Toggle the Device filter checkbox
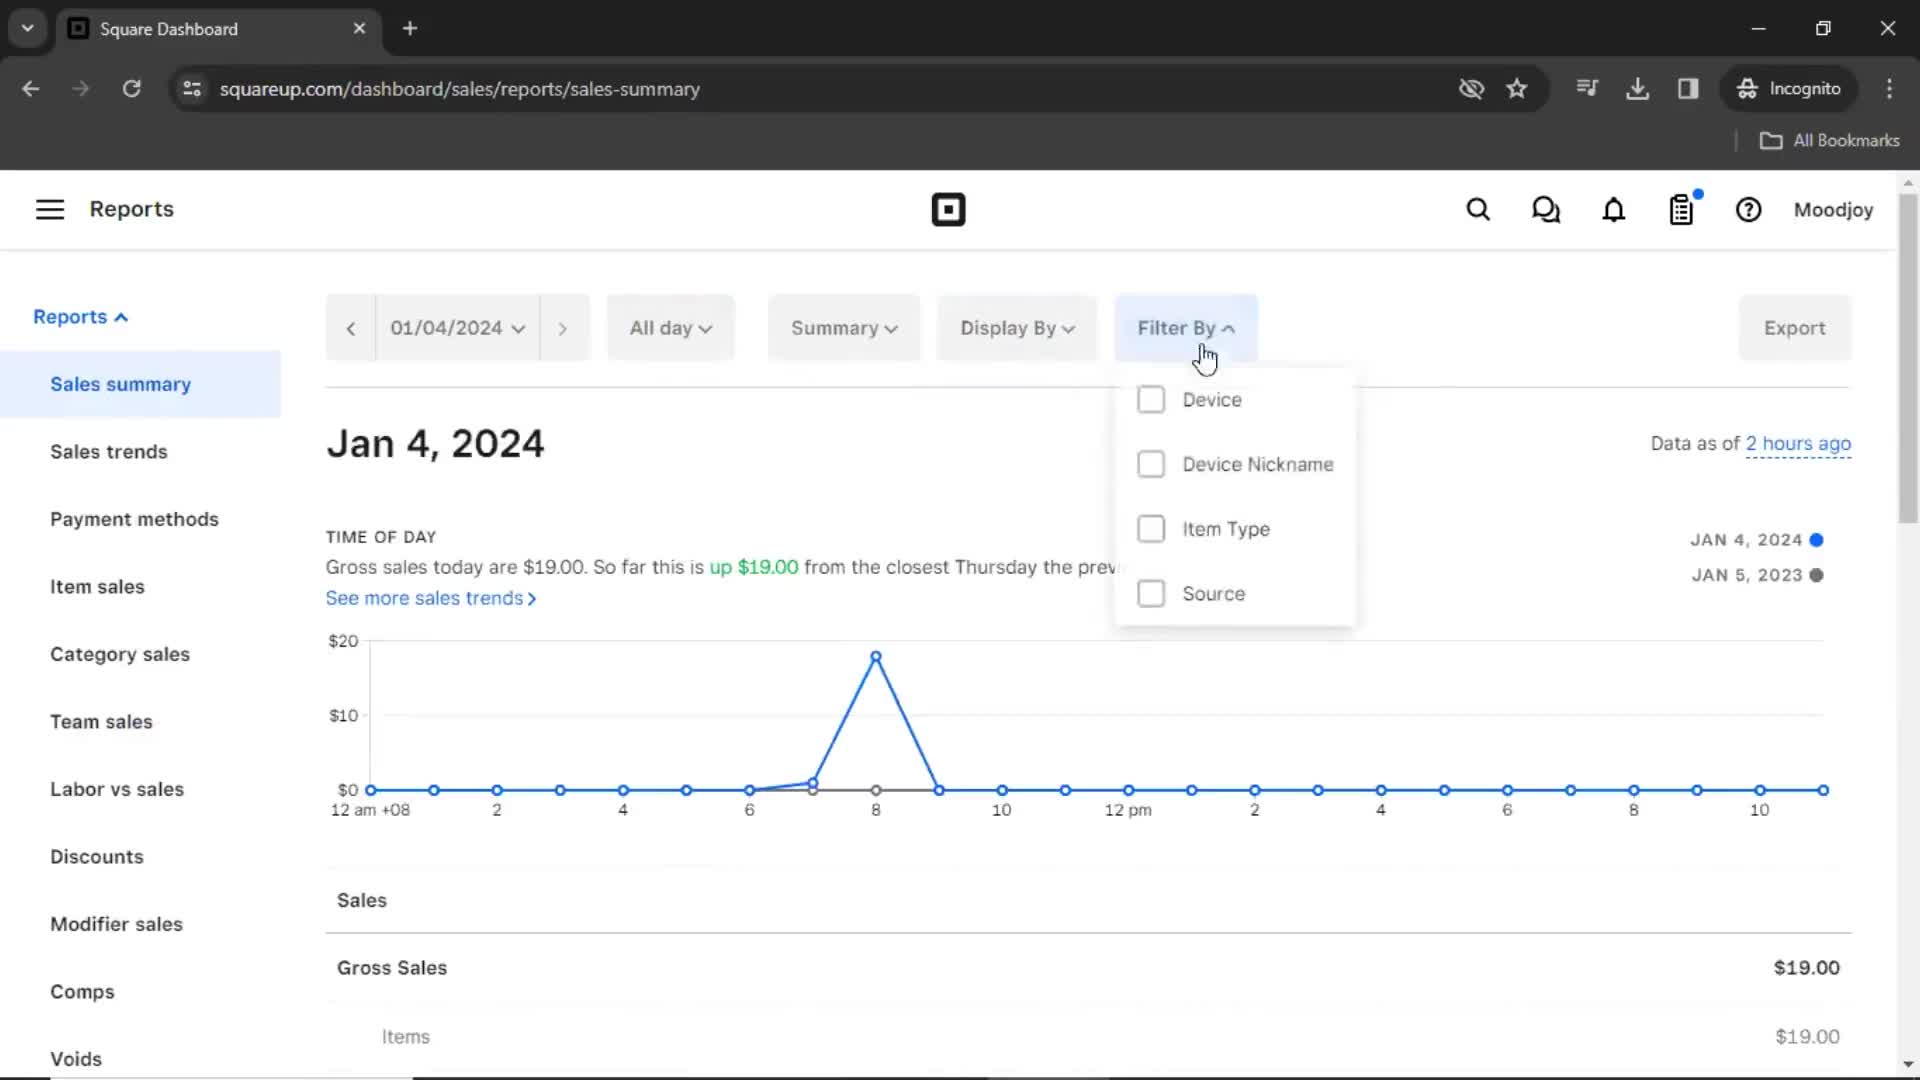 coord(1150,400)
